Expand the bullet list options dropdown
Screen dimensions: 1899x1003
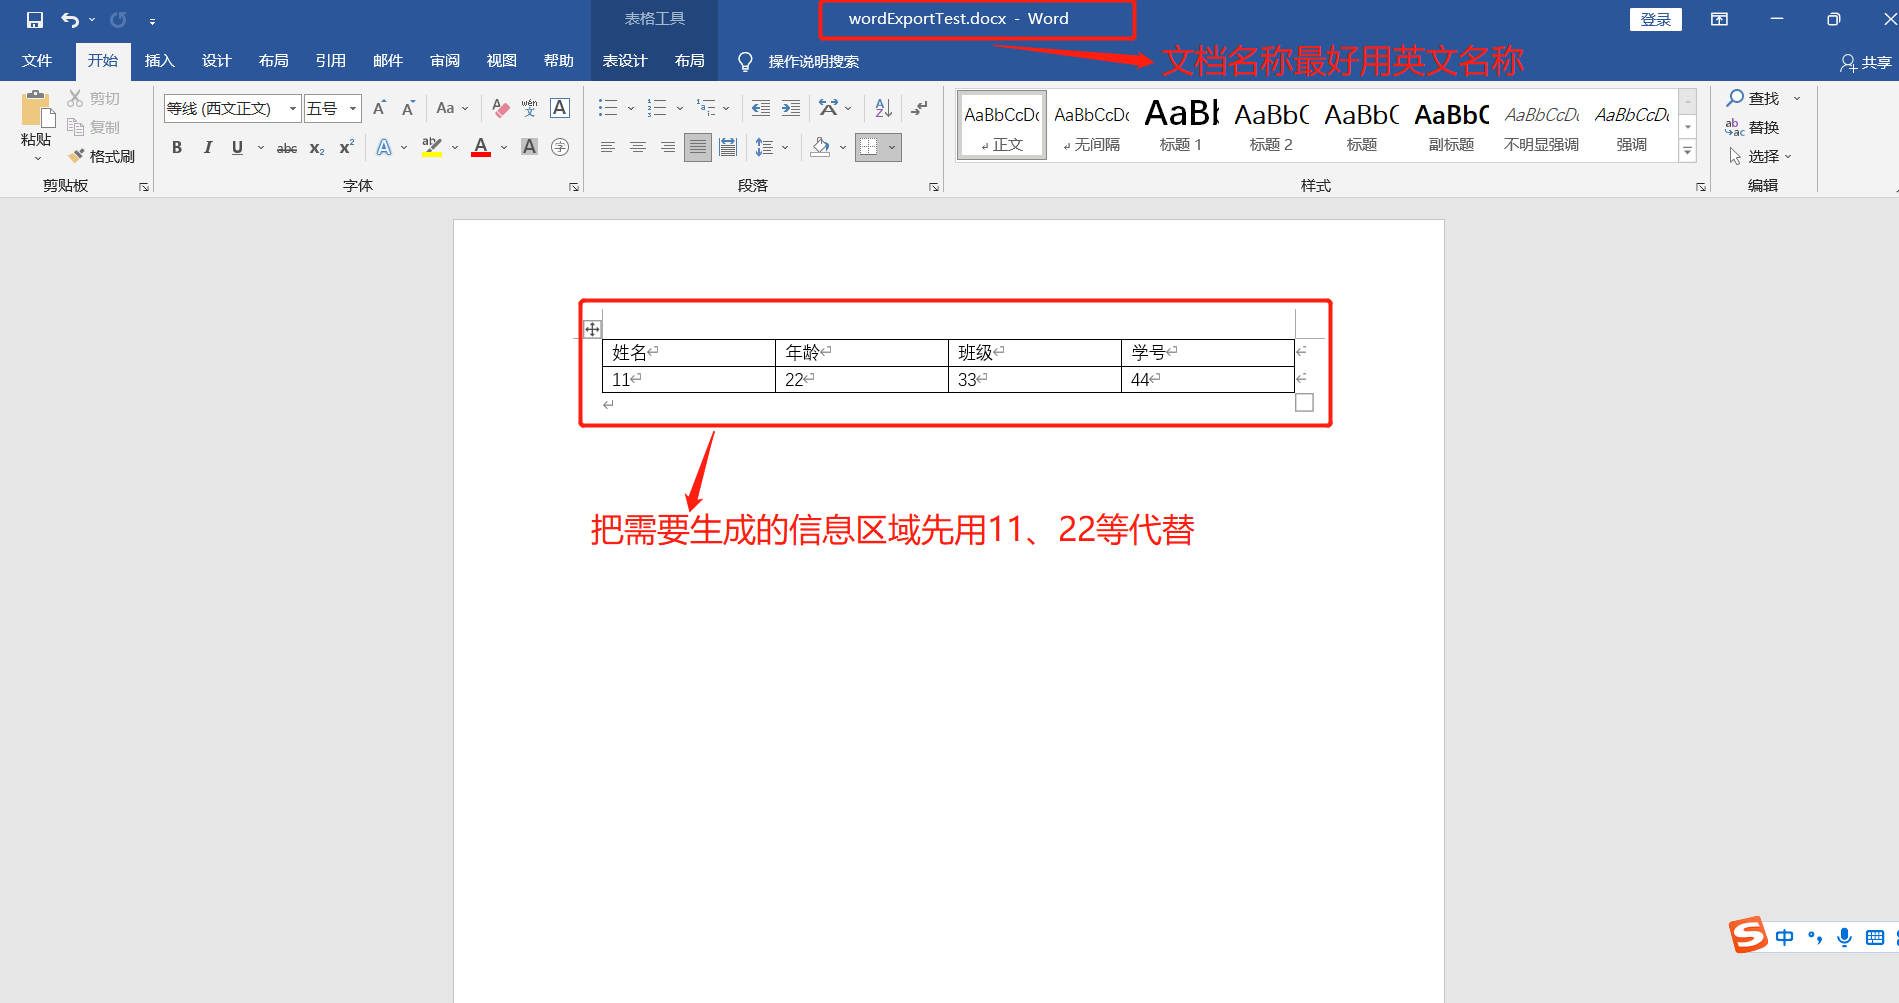point(629,107)
